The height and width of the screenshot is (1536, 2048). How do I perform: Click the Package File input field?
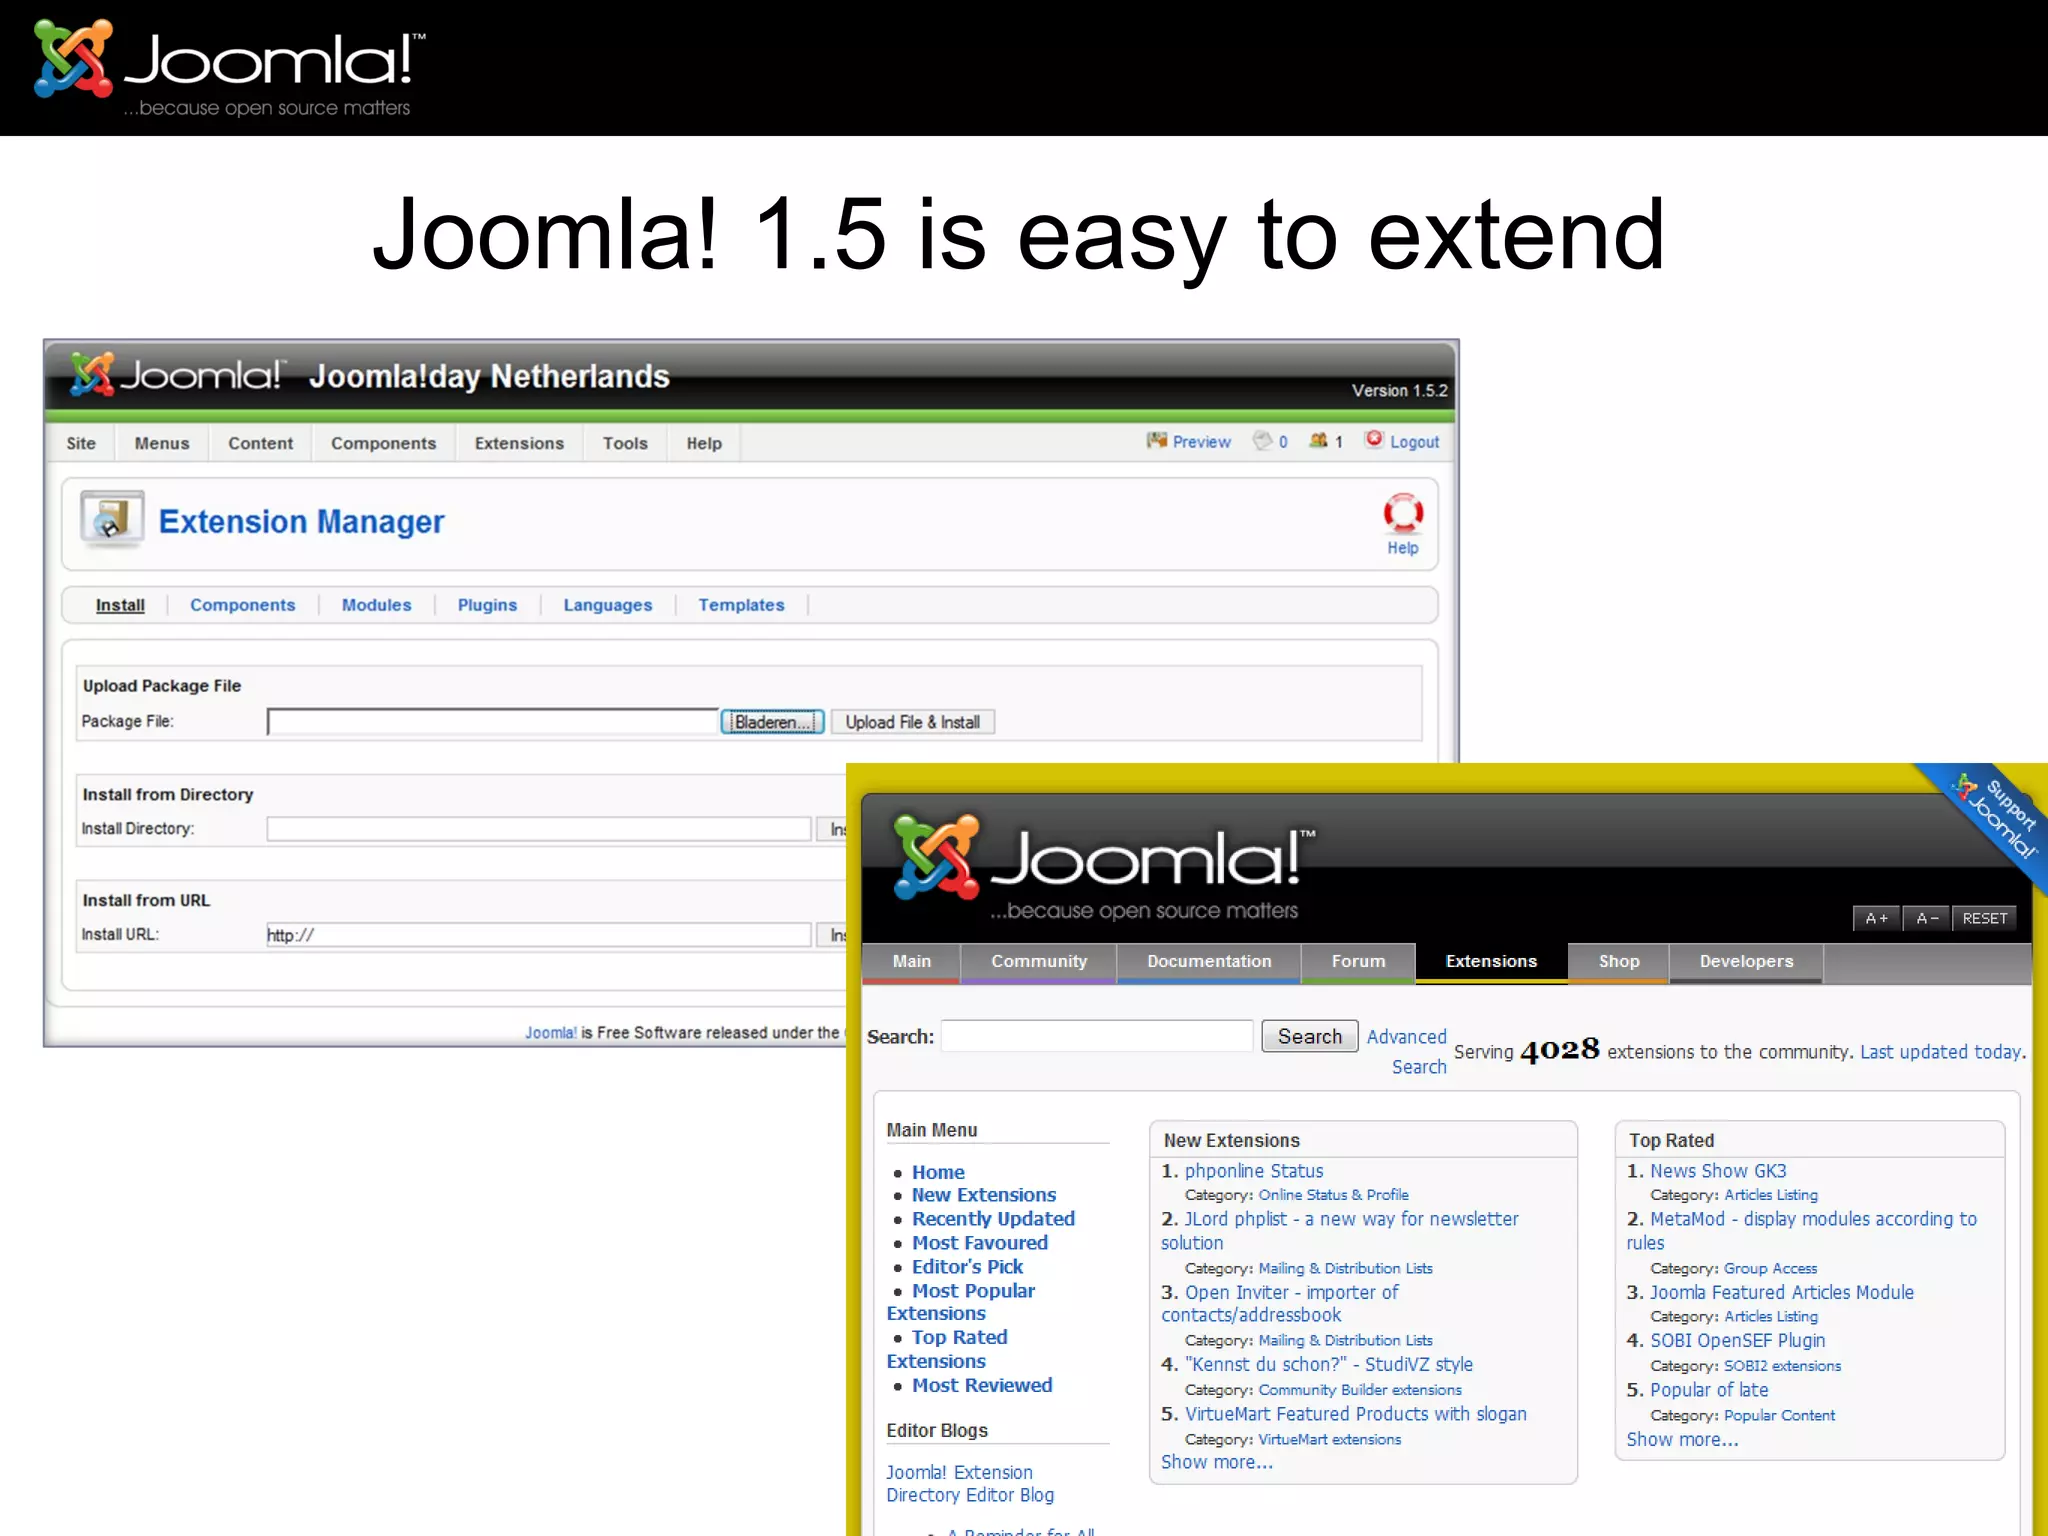(x=492, y=721)
